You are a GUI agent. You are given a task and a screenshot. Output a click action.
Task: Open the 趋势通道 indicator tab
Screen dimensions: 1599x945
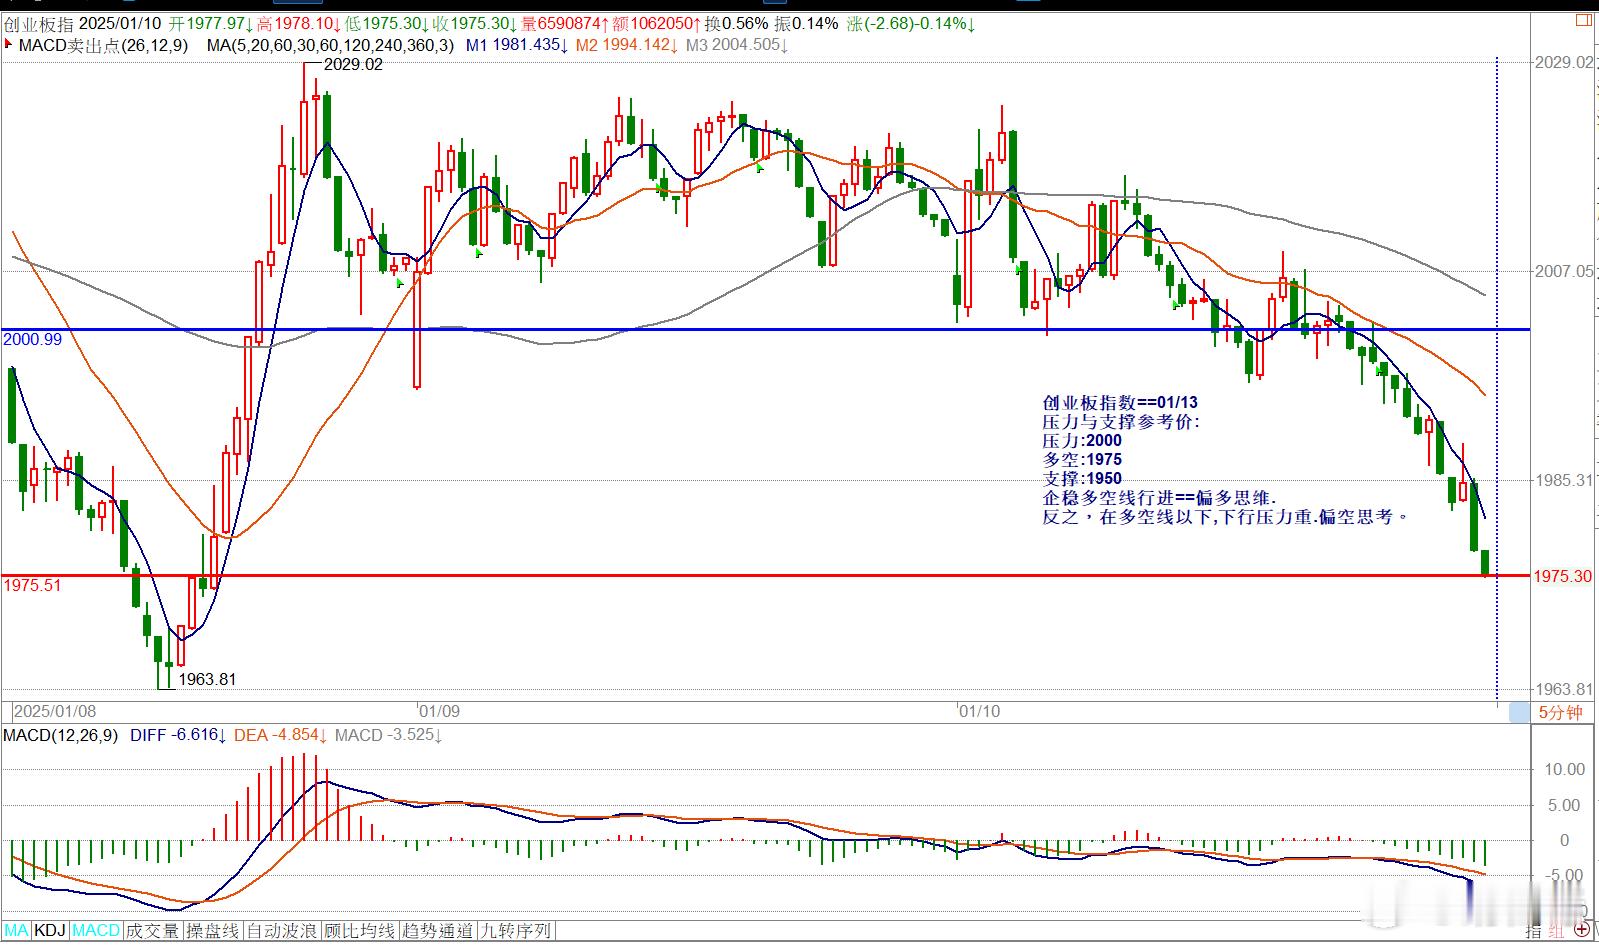(x=437, y=931)
